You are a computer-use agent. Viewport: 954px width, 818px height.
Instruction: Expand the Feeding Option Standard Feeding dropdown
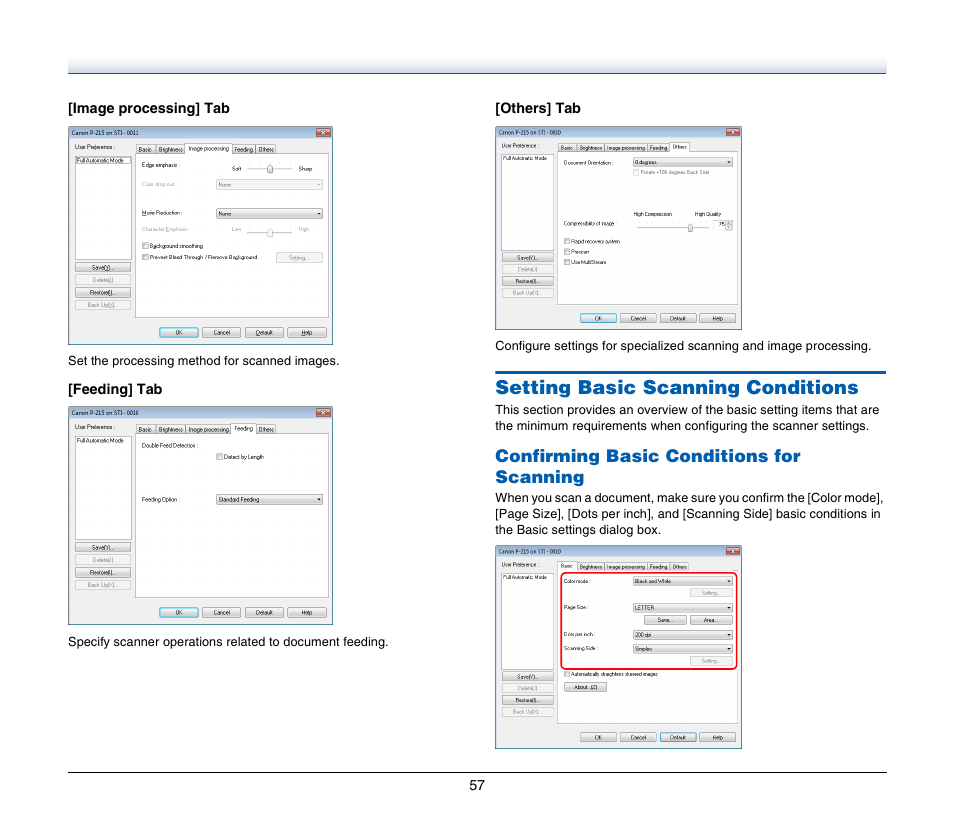point(270,500)
